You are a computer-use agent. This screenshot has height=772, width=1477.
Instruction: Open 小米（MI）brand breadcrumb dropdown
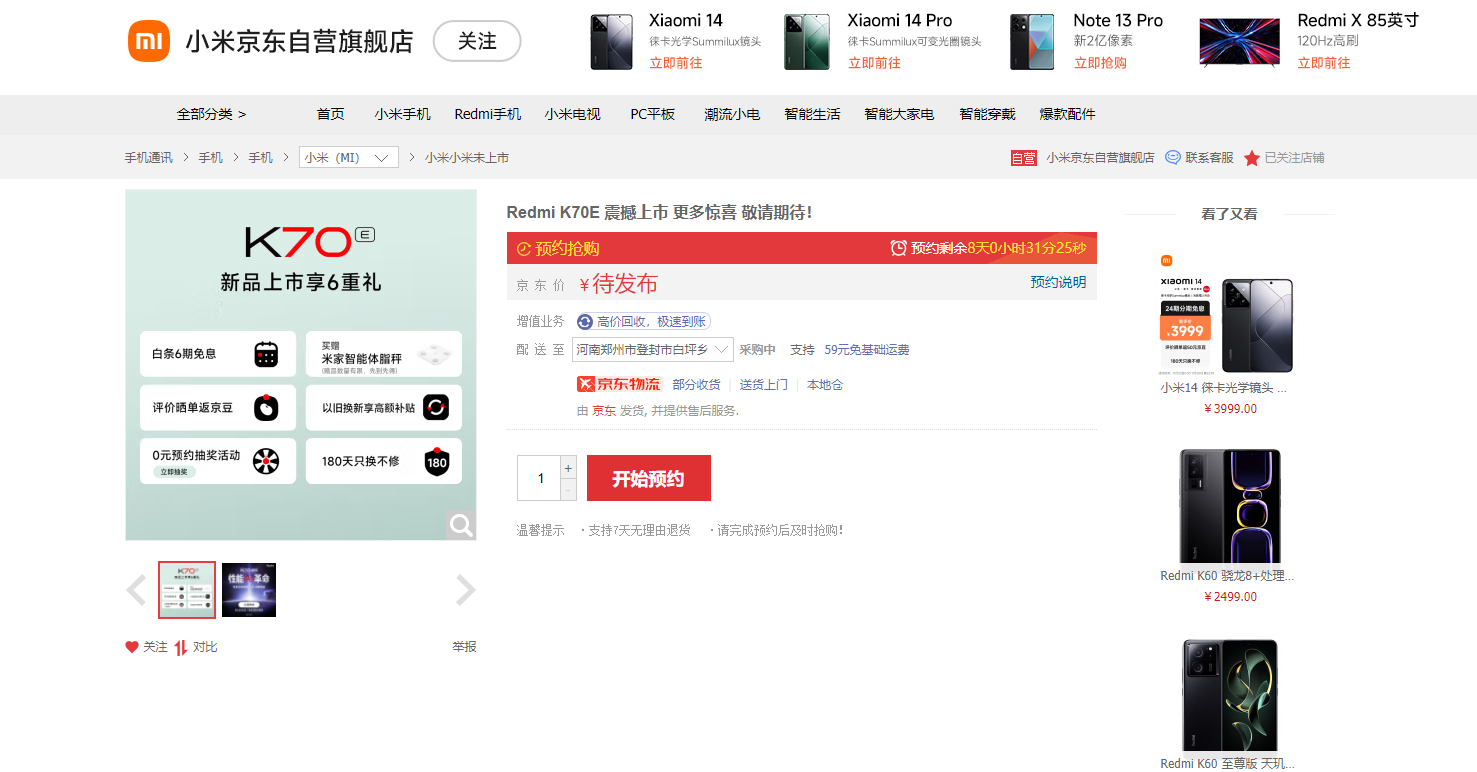pyautogui.click(x=349, y=158)
